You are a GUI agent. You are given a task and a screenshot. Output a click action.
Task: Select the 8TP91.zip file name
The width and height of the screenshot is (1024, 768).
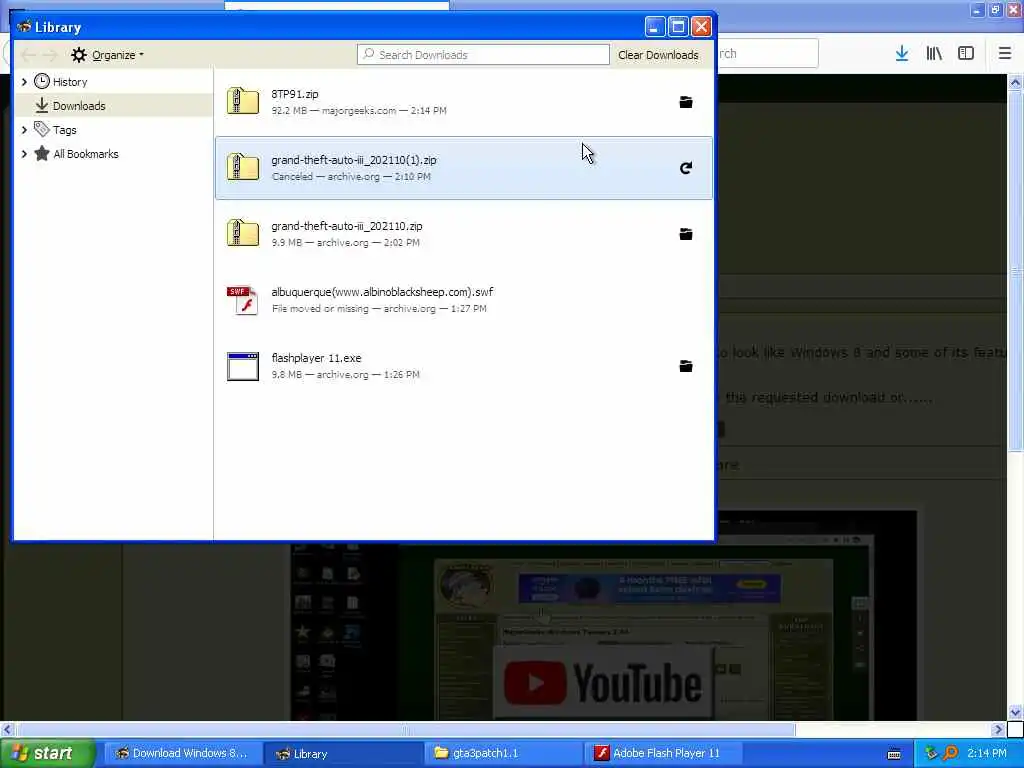(295, 94)
